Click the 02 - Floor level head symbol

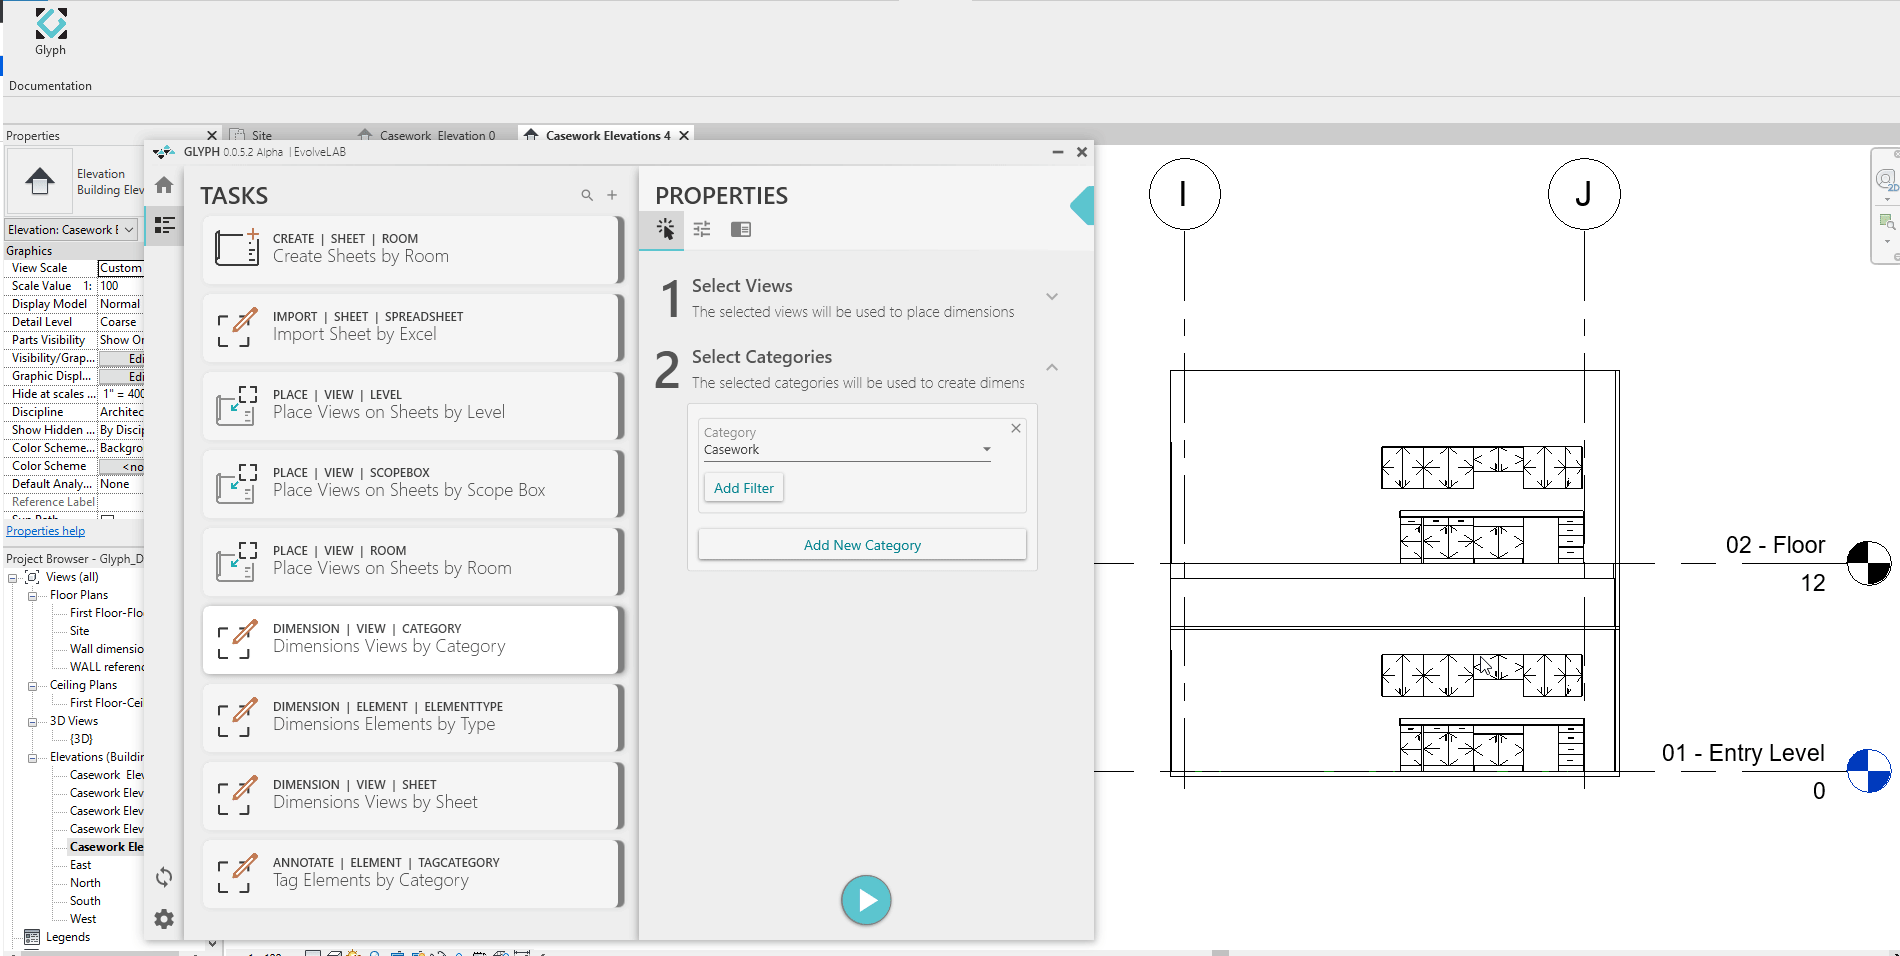pyautogui.click(x=1868, y=563)
